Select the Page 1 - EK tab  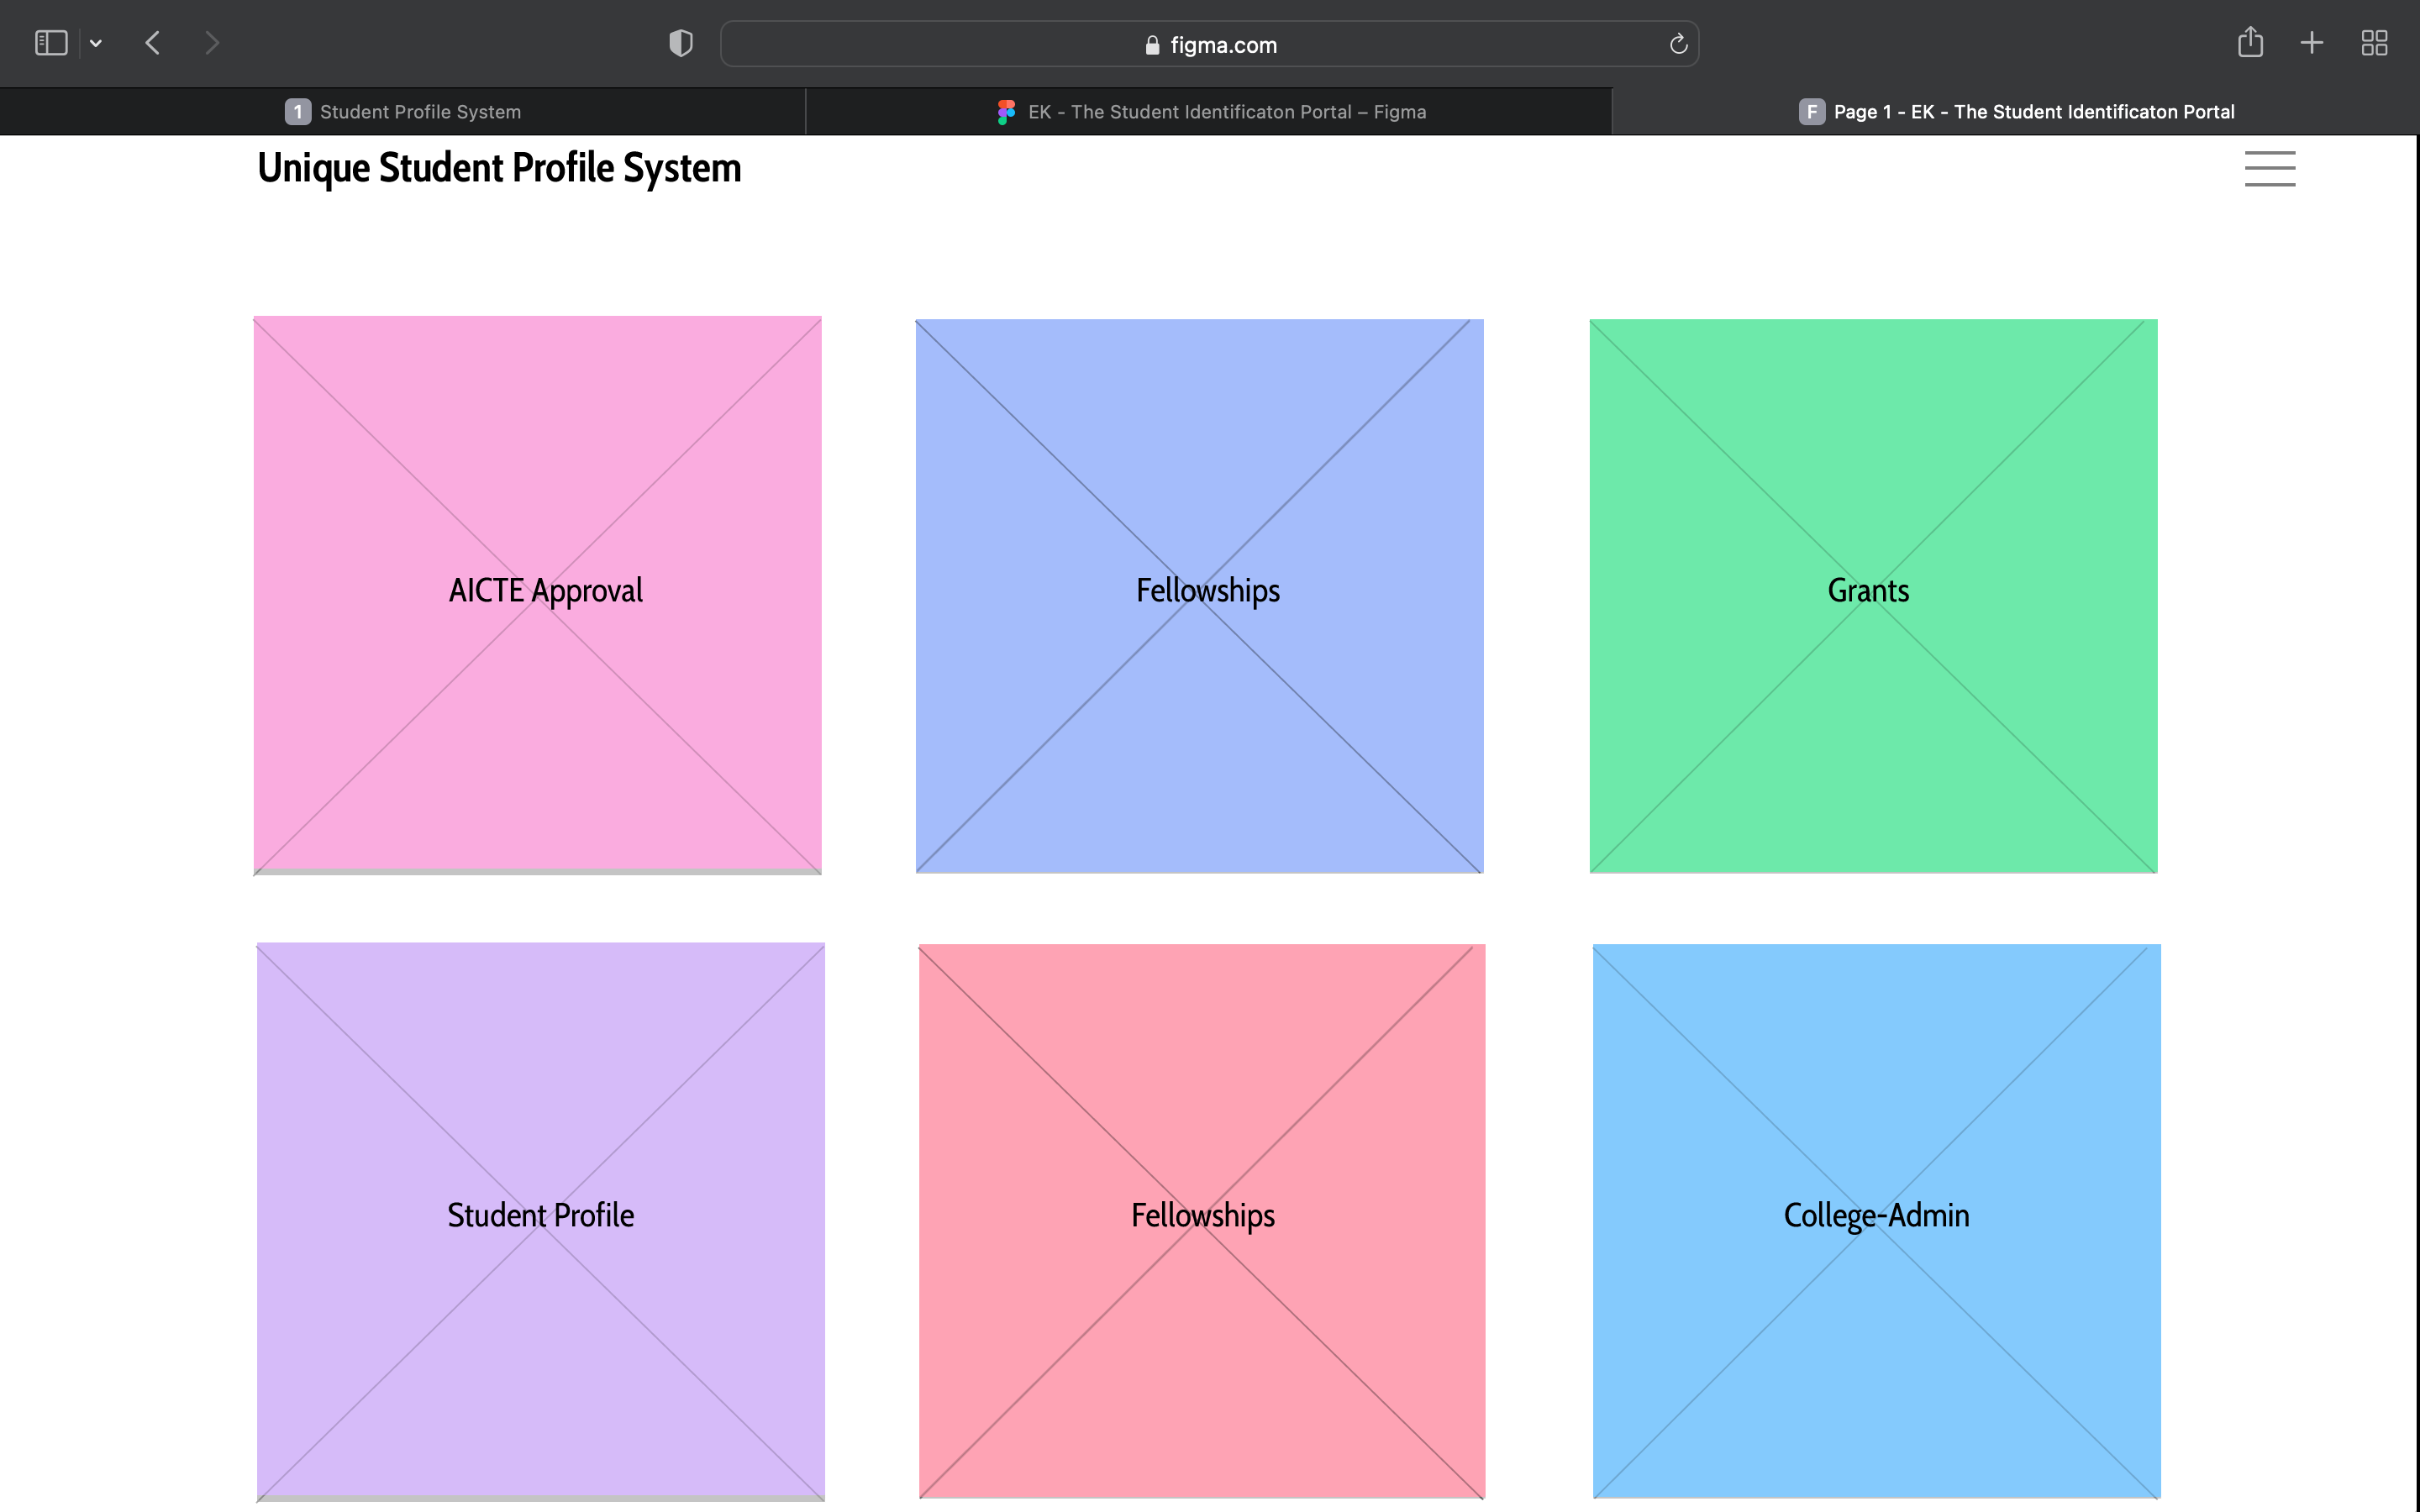pos(2016,112)
